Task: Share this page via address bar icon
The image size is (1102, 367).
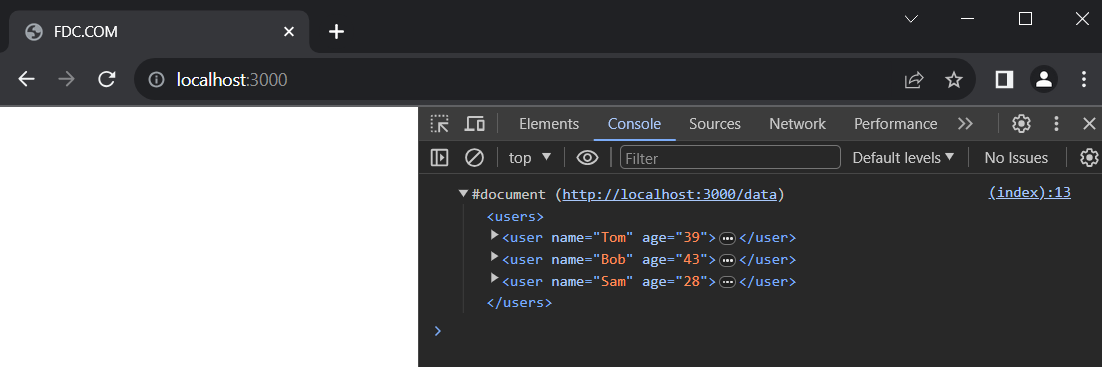Action: coord(914,80)
